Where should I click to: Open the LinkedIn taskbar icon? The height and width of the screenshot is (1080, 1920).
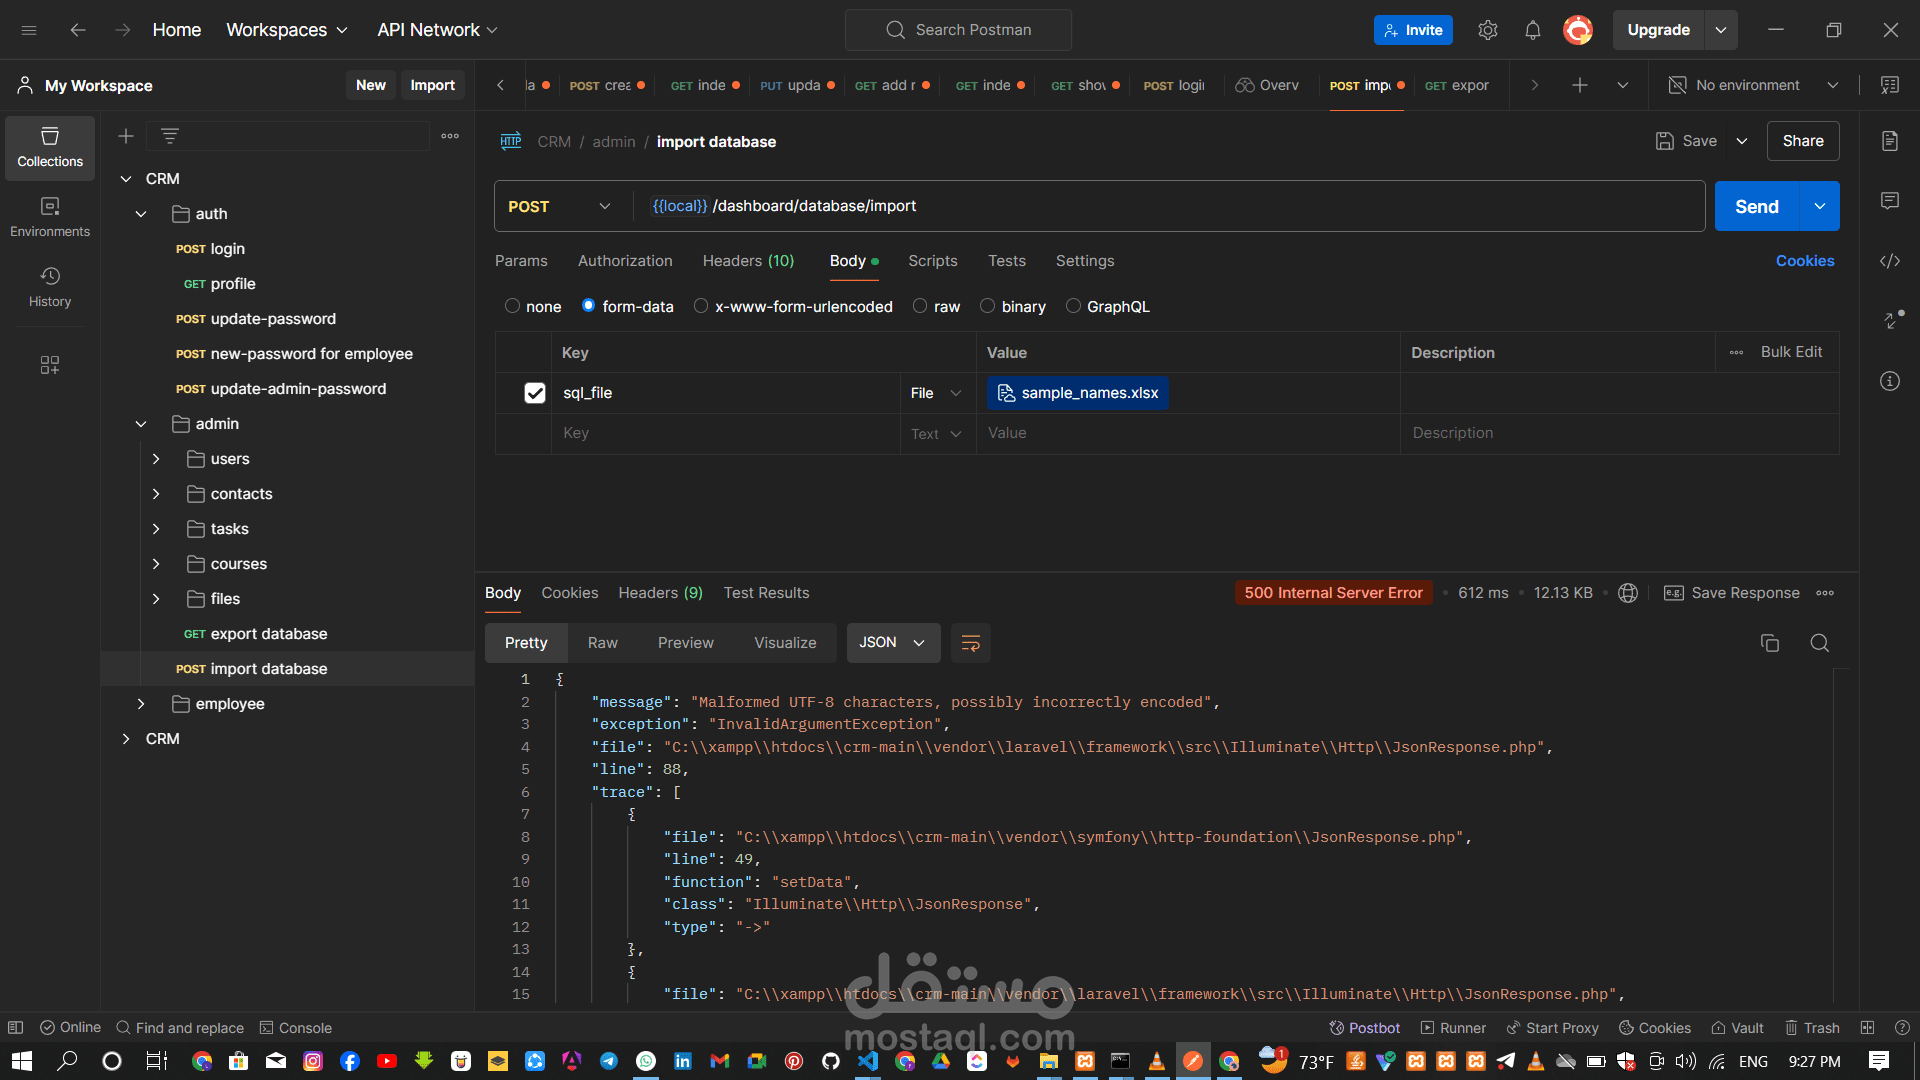(x=683, y=1061)
